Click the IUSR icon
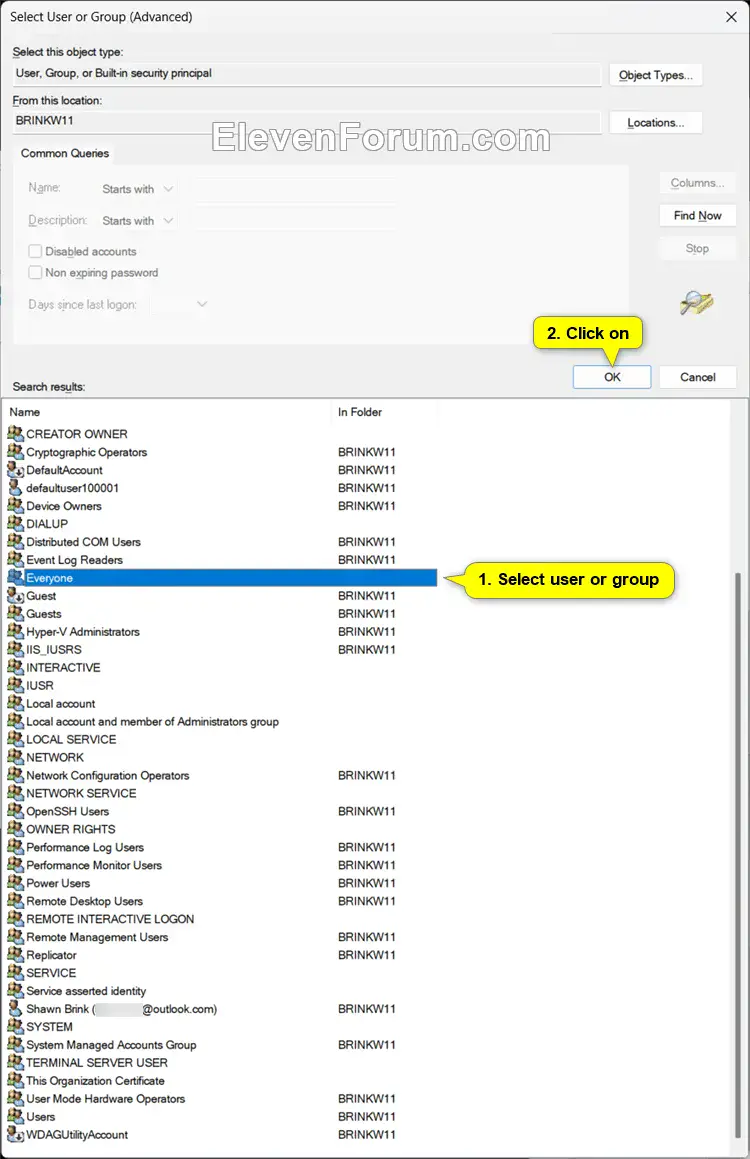Screen dimensions: 750x1159 coord(16,685)
